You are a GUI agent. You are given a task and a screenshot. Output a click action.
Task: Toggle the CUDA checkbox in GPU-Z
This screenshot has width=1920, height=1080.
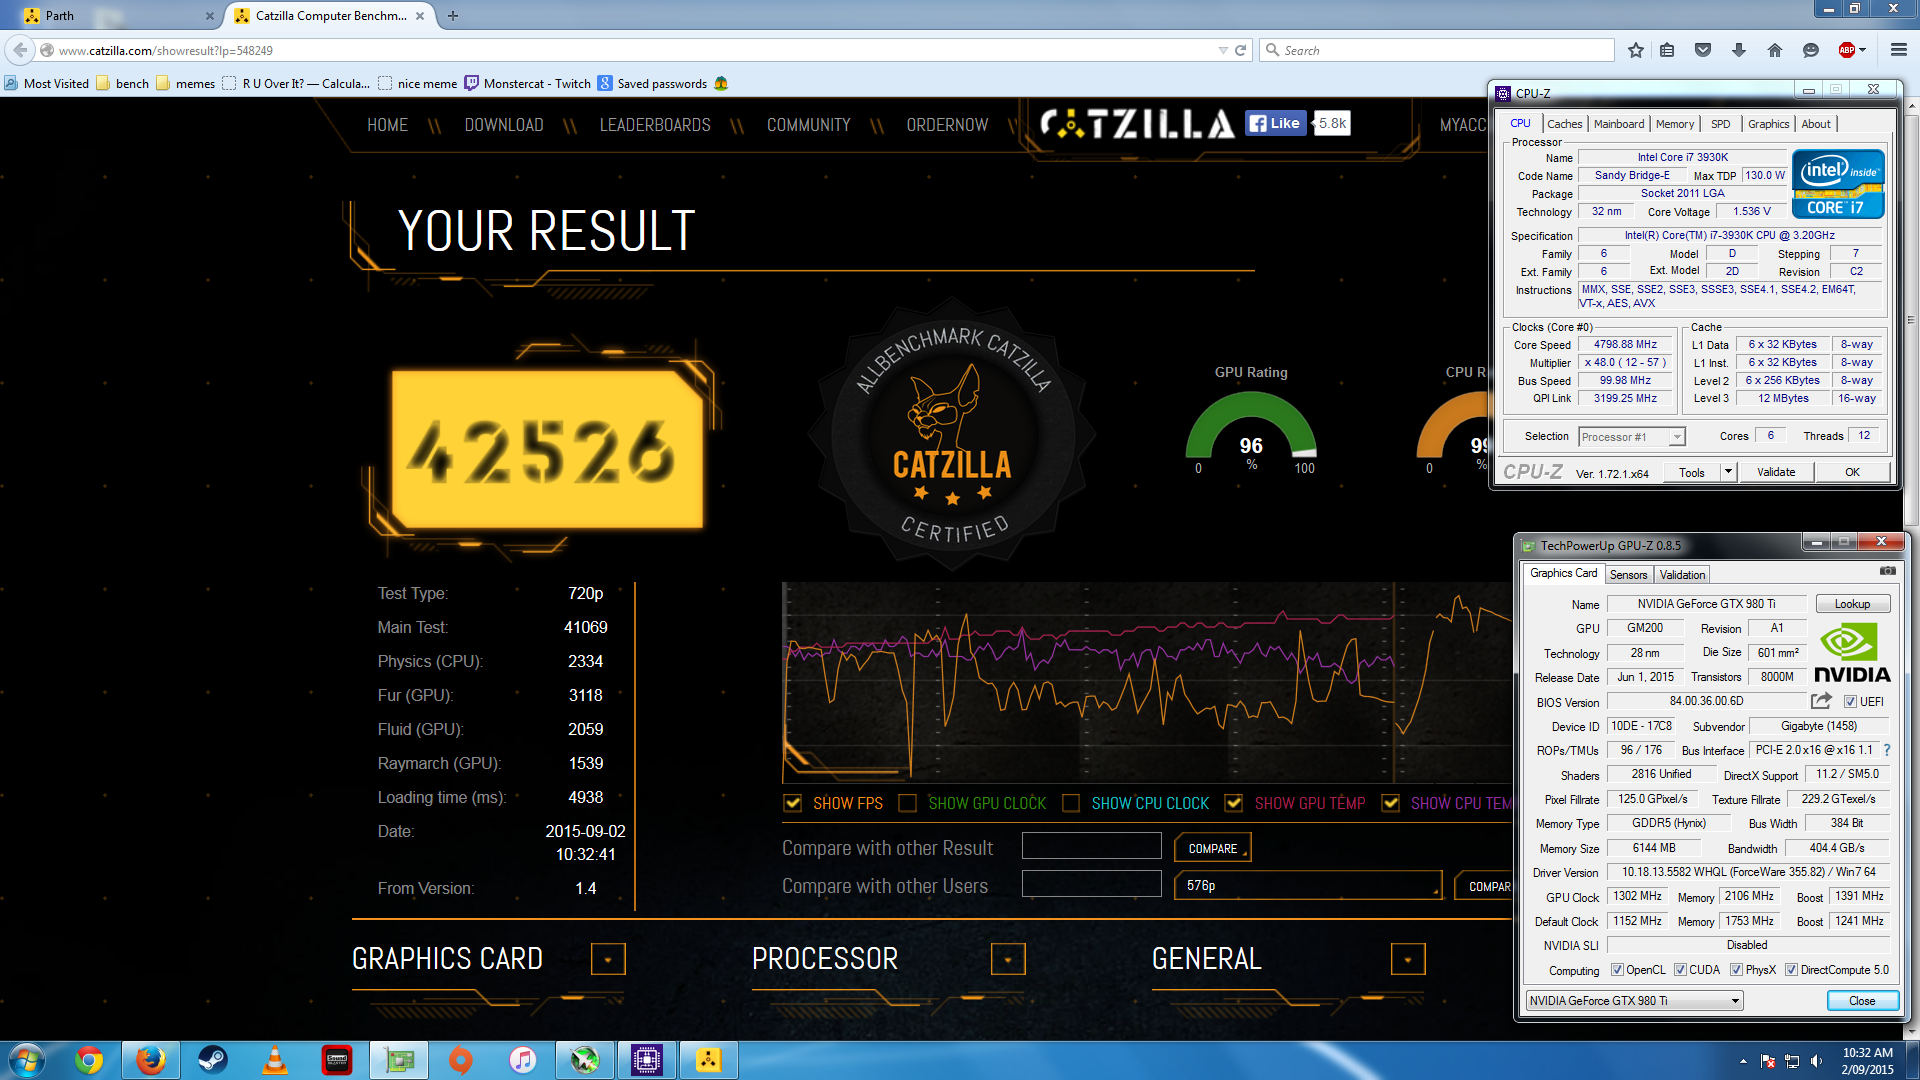coord(1680,970)
